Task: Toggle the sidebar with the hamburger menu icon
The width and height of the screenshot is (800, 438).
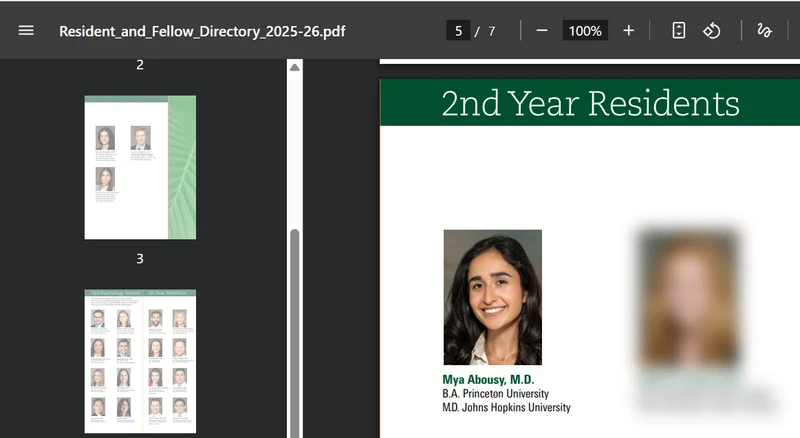Action: [x=26, y=31]
